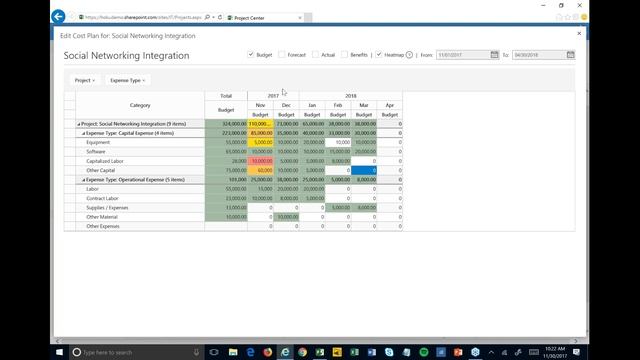
Task: Open PowerPoint from the taskbar
Action: 458,352
